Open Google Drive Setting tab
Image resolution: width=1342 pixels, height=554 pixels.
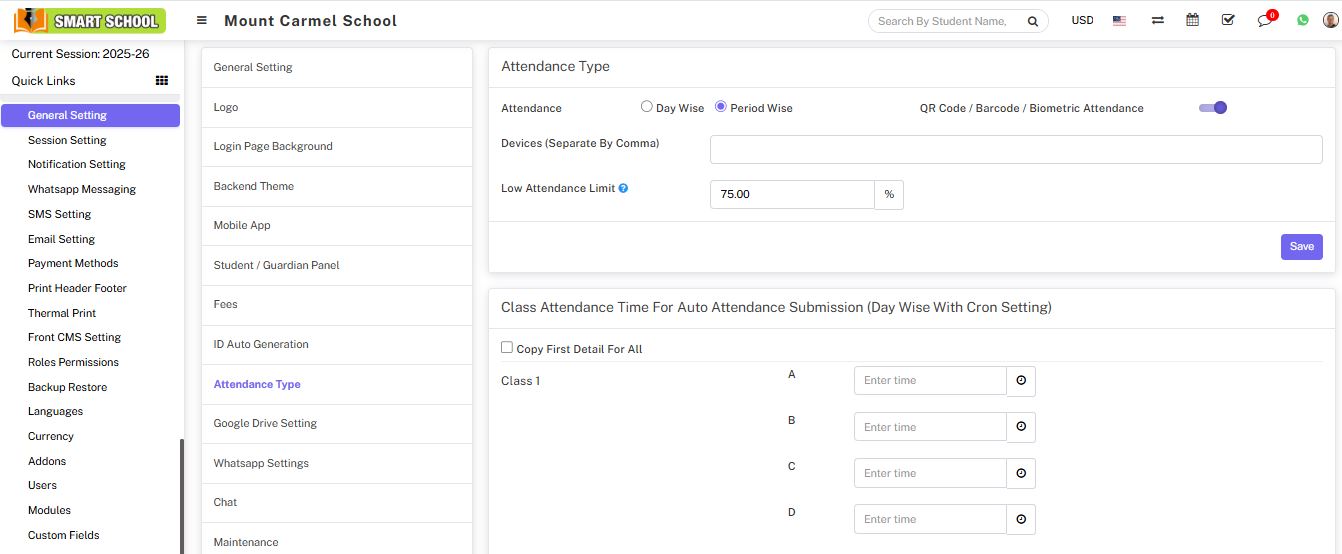click(x=265, y=424)
